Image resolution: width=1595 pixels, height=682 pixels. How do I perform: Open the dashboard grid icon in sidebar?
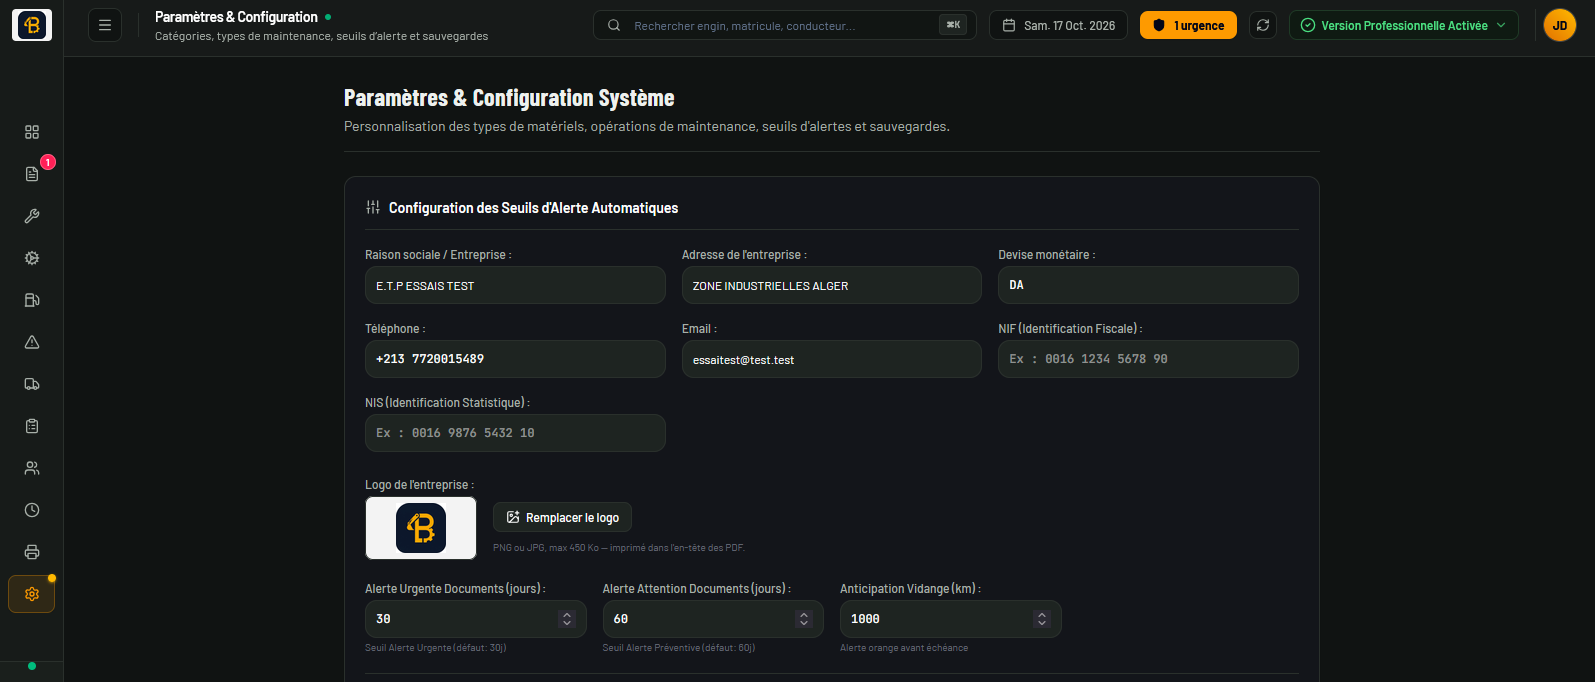(x=32, y=132)
